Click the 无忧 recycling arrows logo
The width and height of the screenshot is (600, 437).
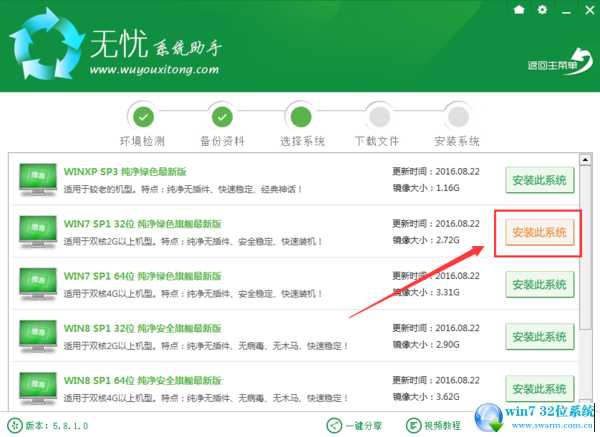point(47,44)
